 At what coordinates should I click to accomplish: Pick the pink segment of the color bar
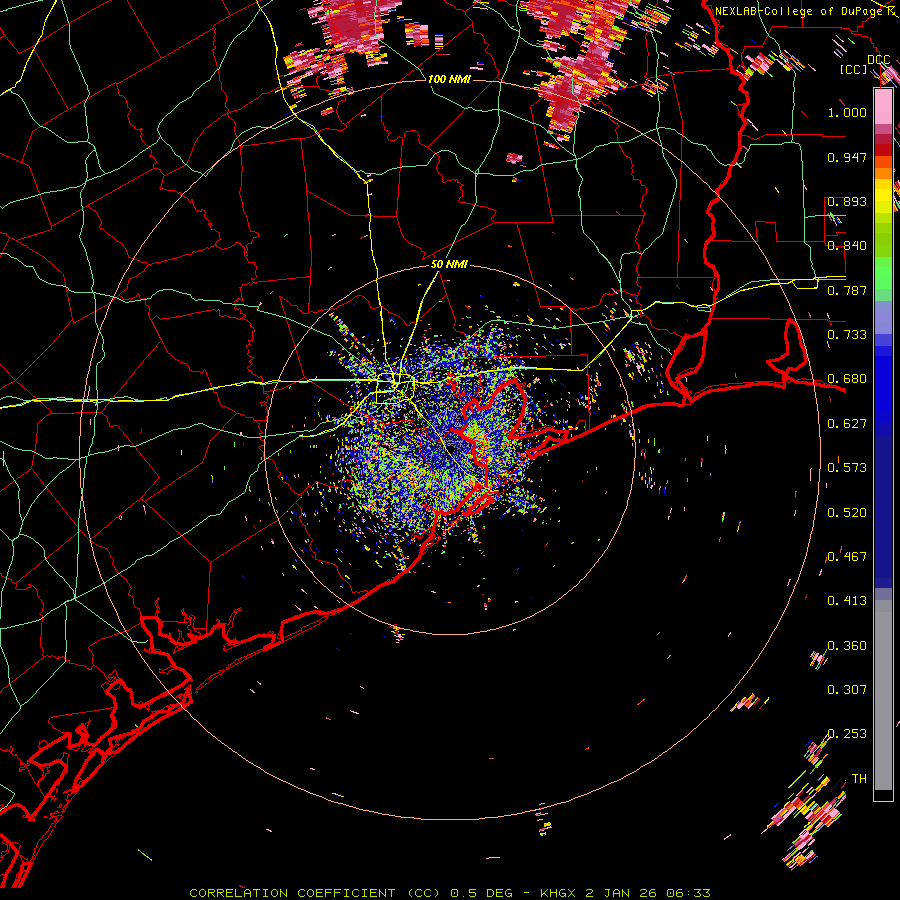(x=883, y=106)
